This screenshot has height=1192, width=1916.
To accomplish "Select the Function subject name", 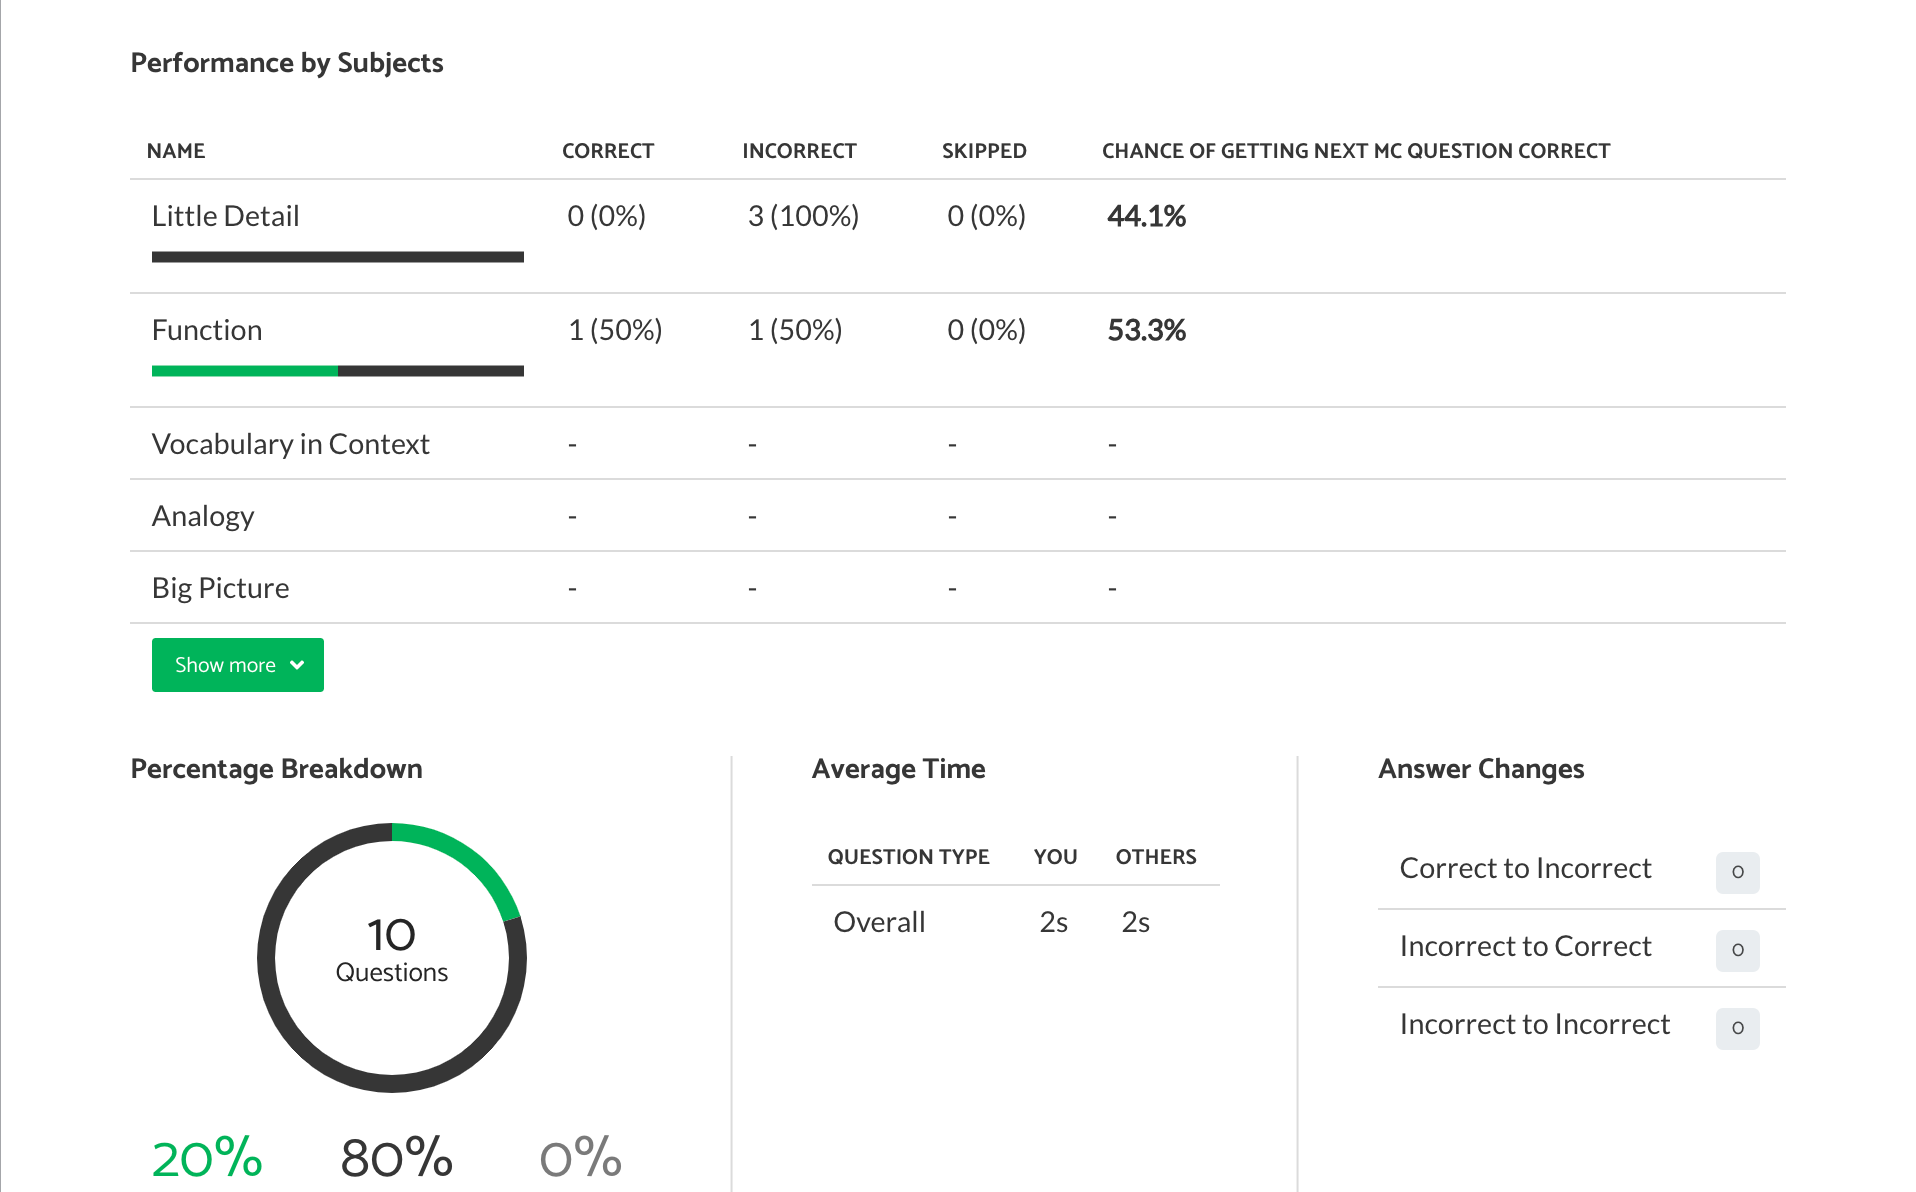I will [x=207, y=329].
